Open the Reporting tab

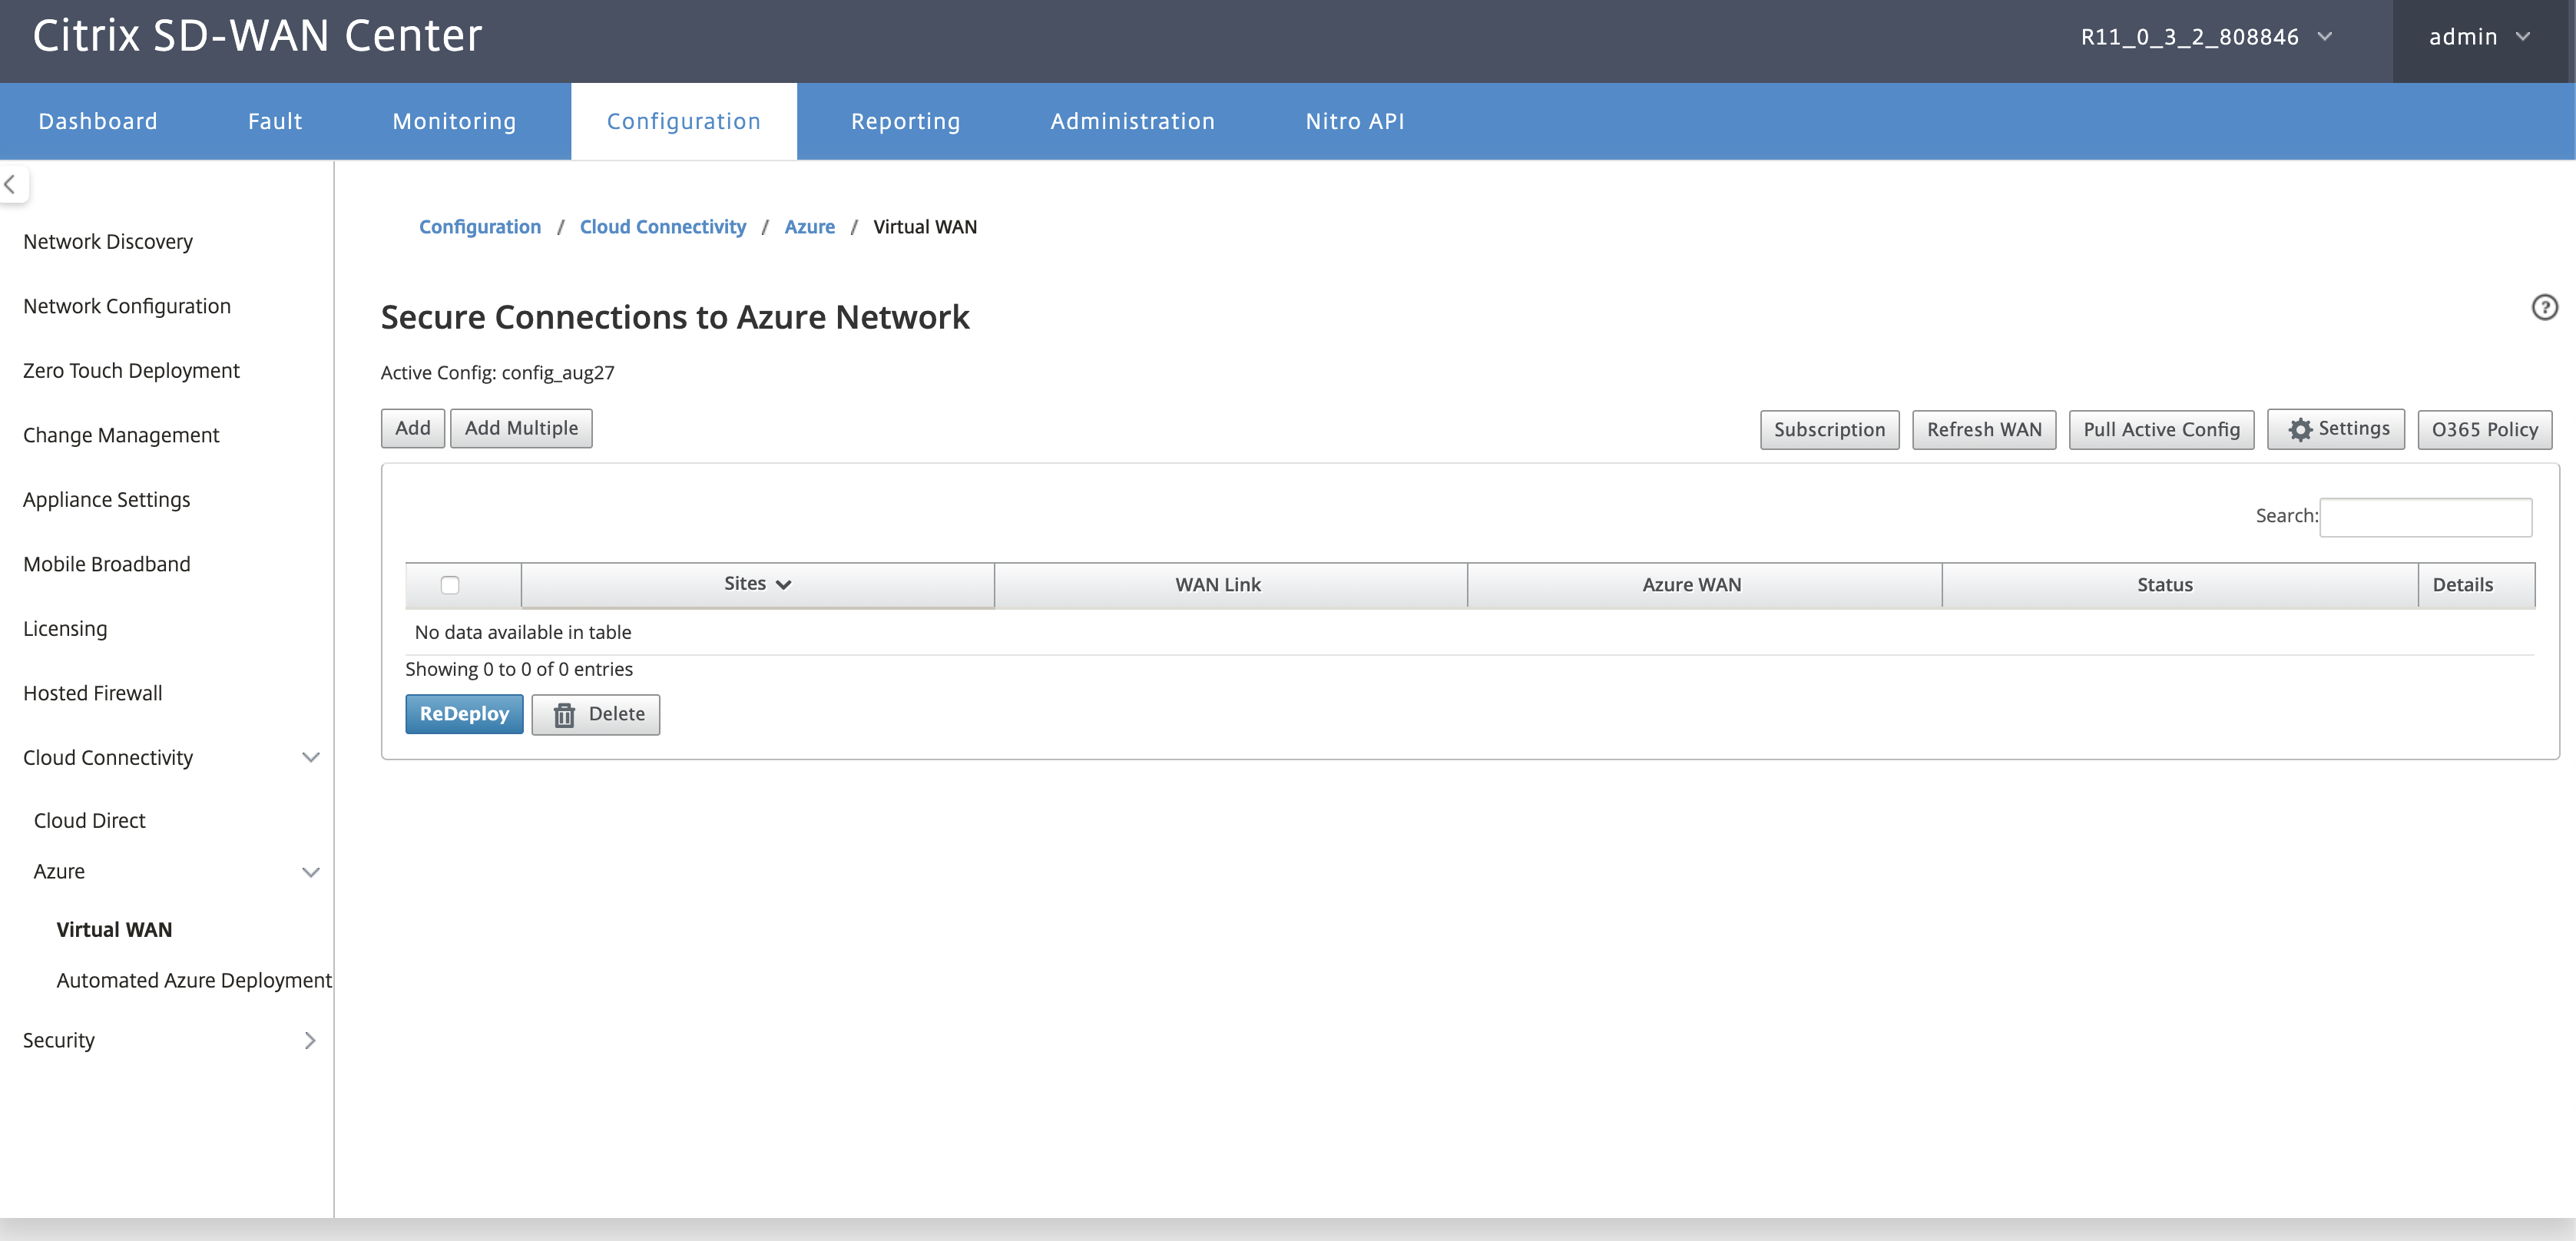coord(905,121)
